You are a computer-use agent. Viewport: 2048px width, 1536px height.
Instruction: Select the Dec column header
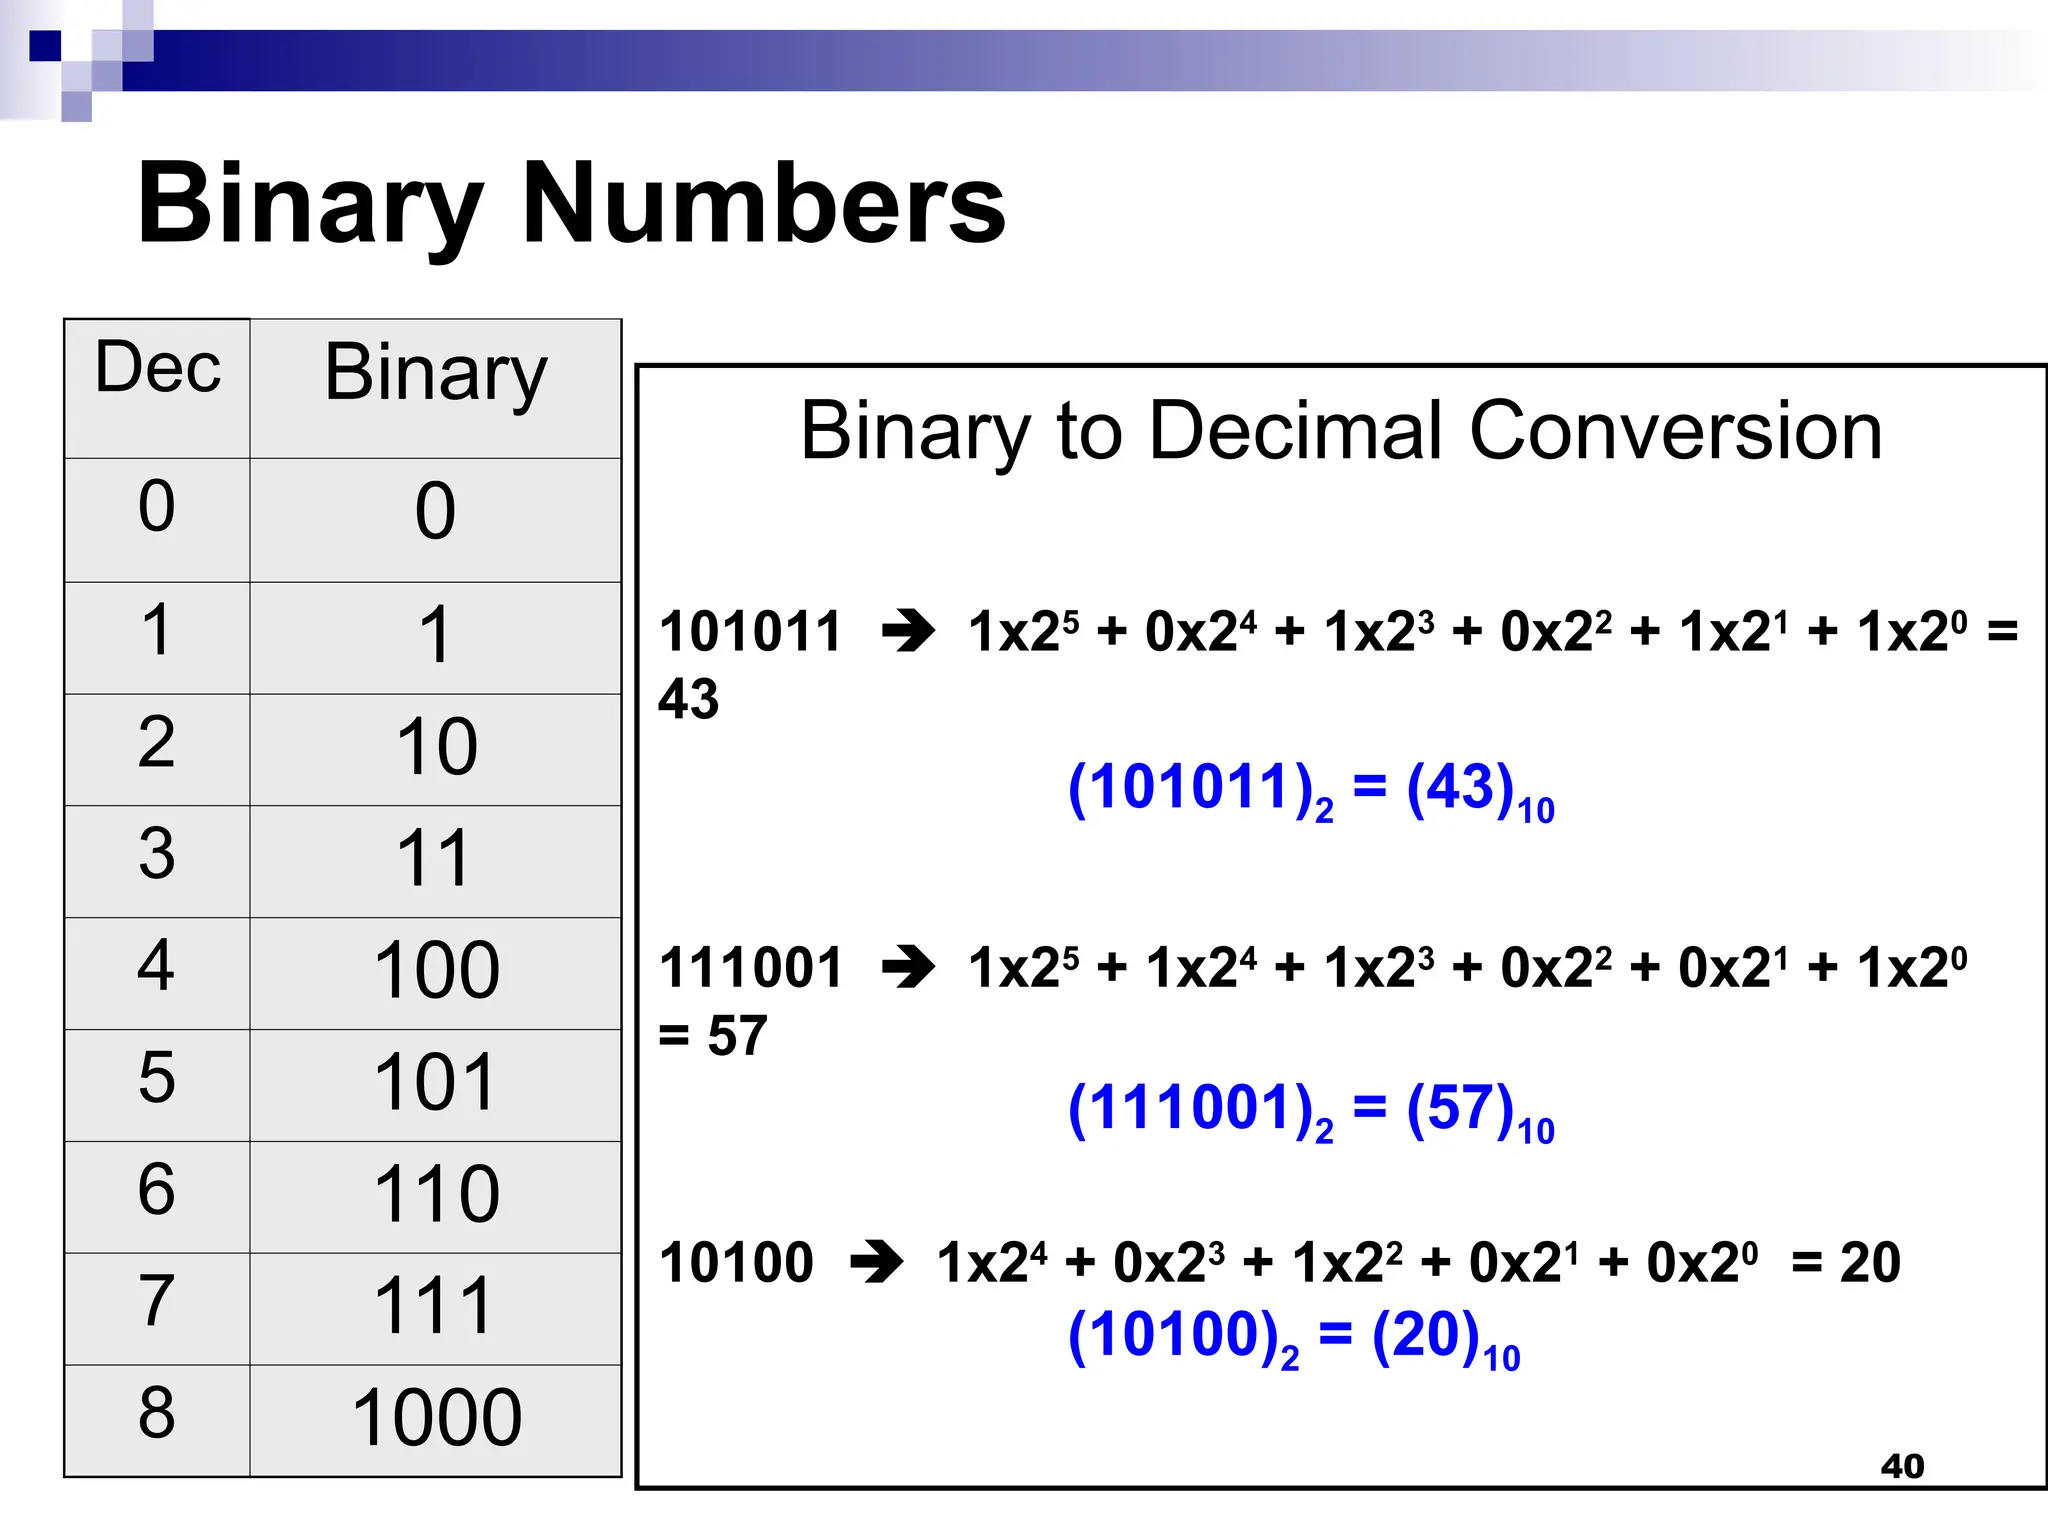(x=157, y=368)
